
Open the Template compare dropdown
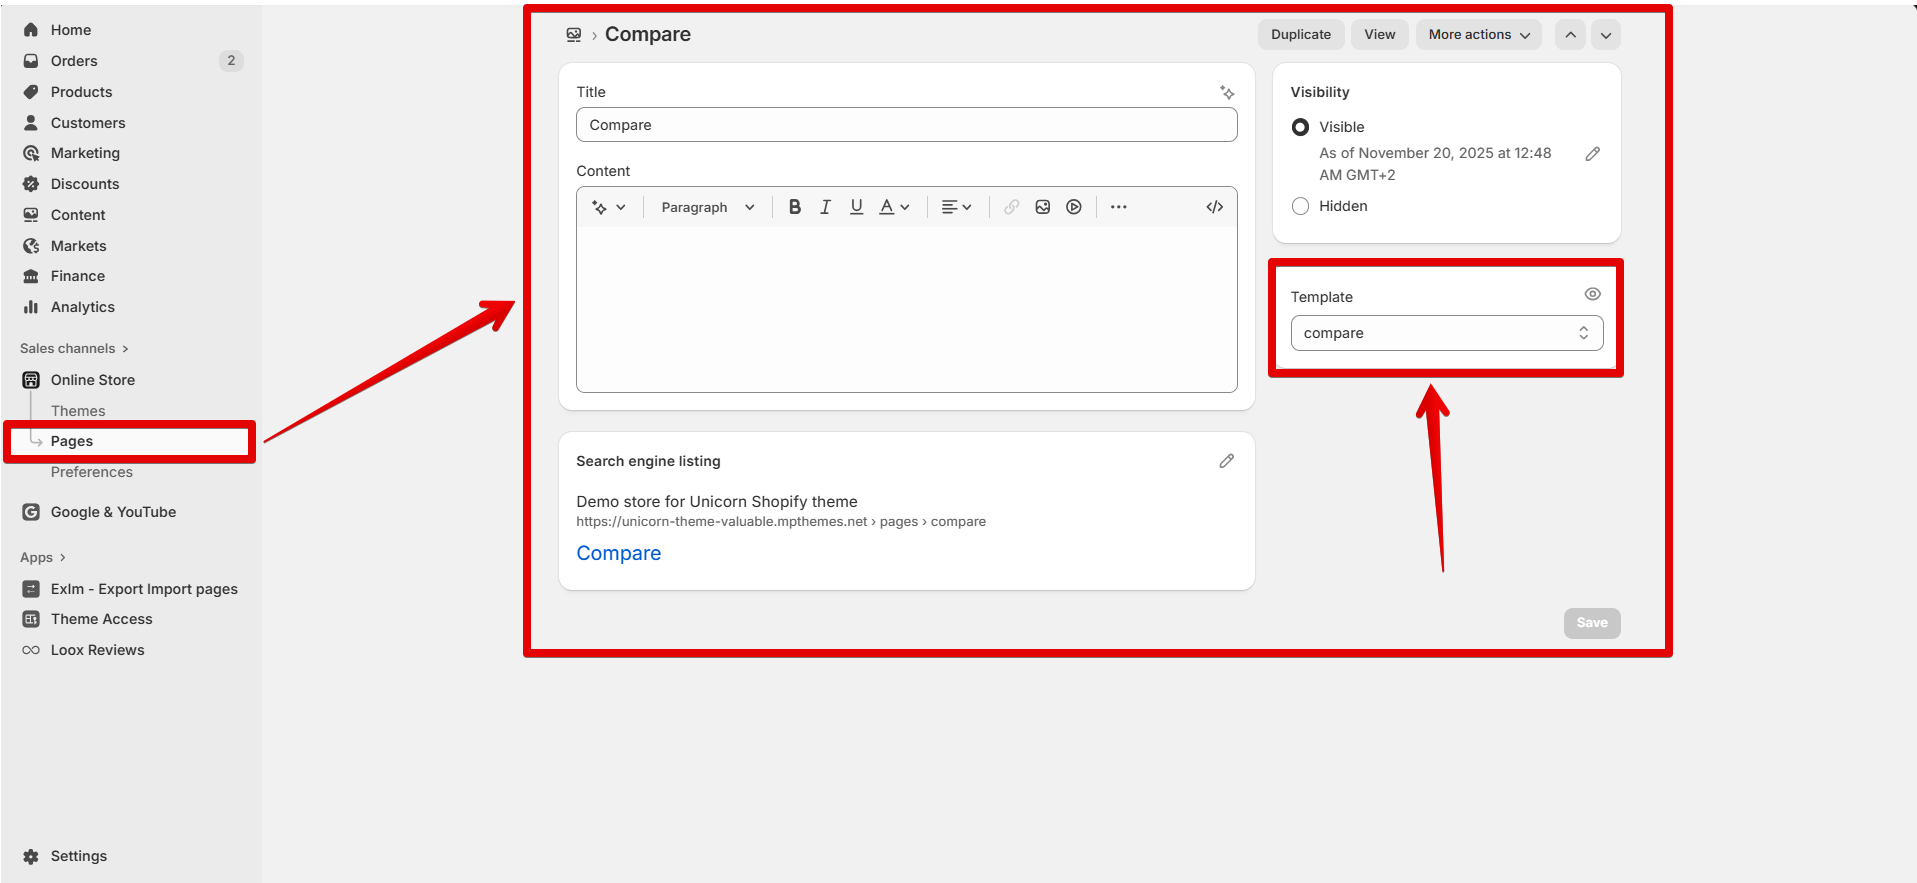(1446, 333)
